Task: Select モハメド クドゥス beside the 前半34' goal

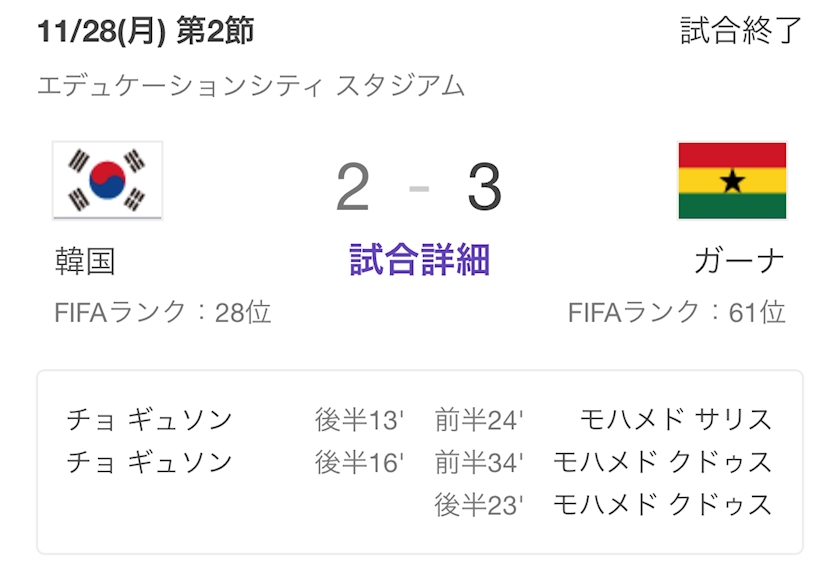Action: [x=663, y=462]
